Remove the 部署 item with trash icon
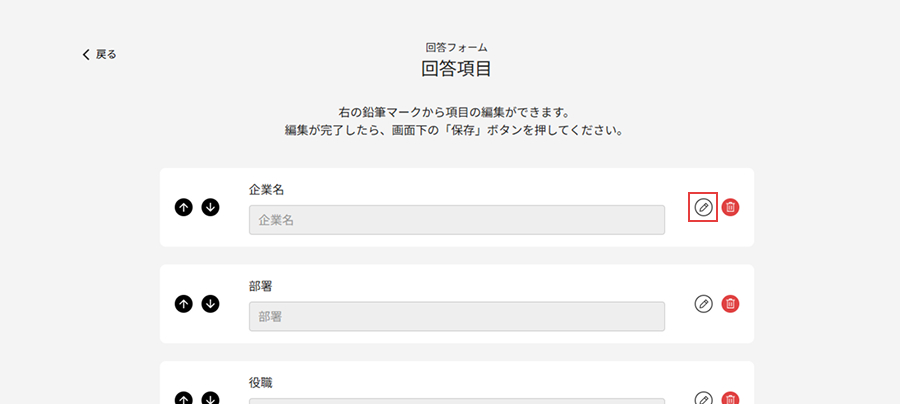900x404 pixels. pos(731,303)
